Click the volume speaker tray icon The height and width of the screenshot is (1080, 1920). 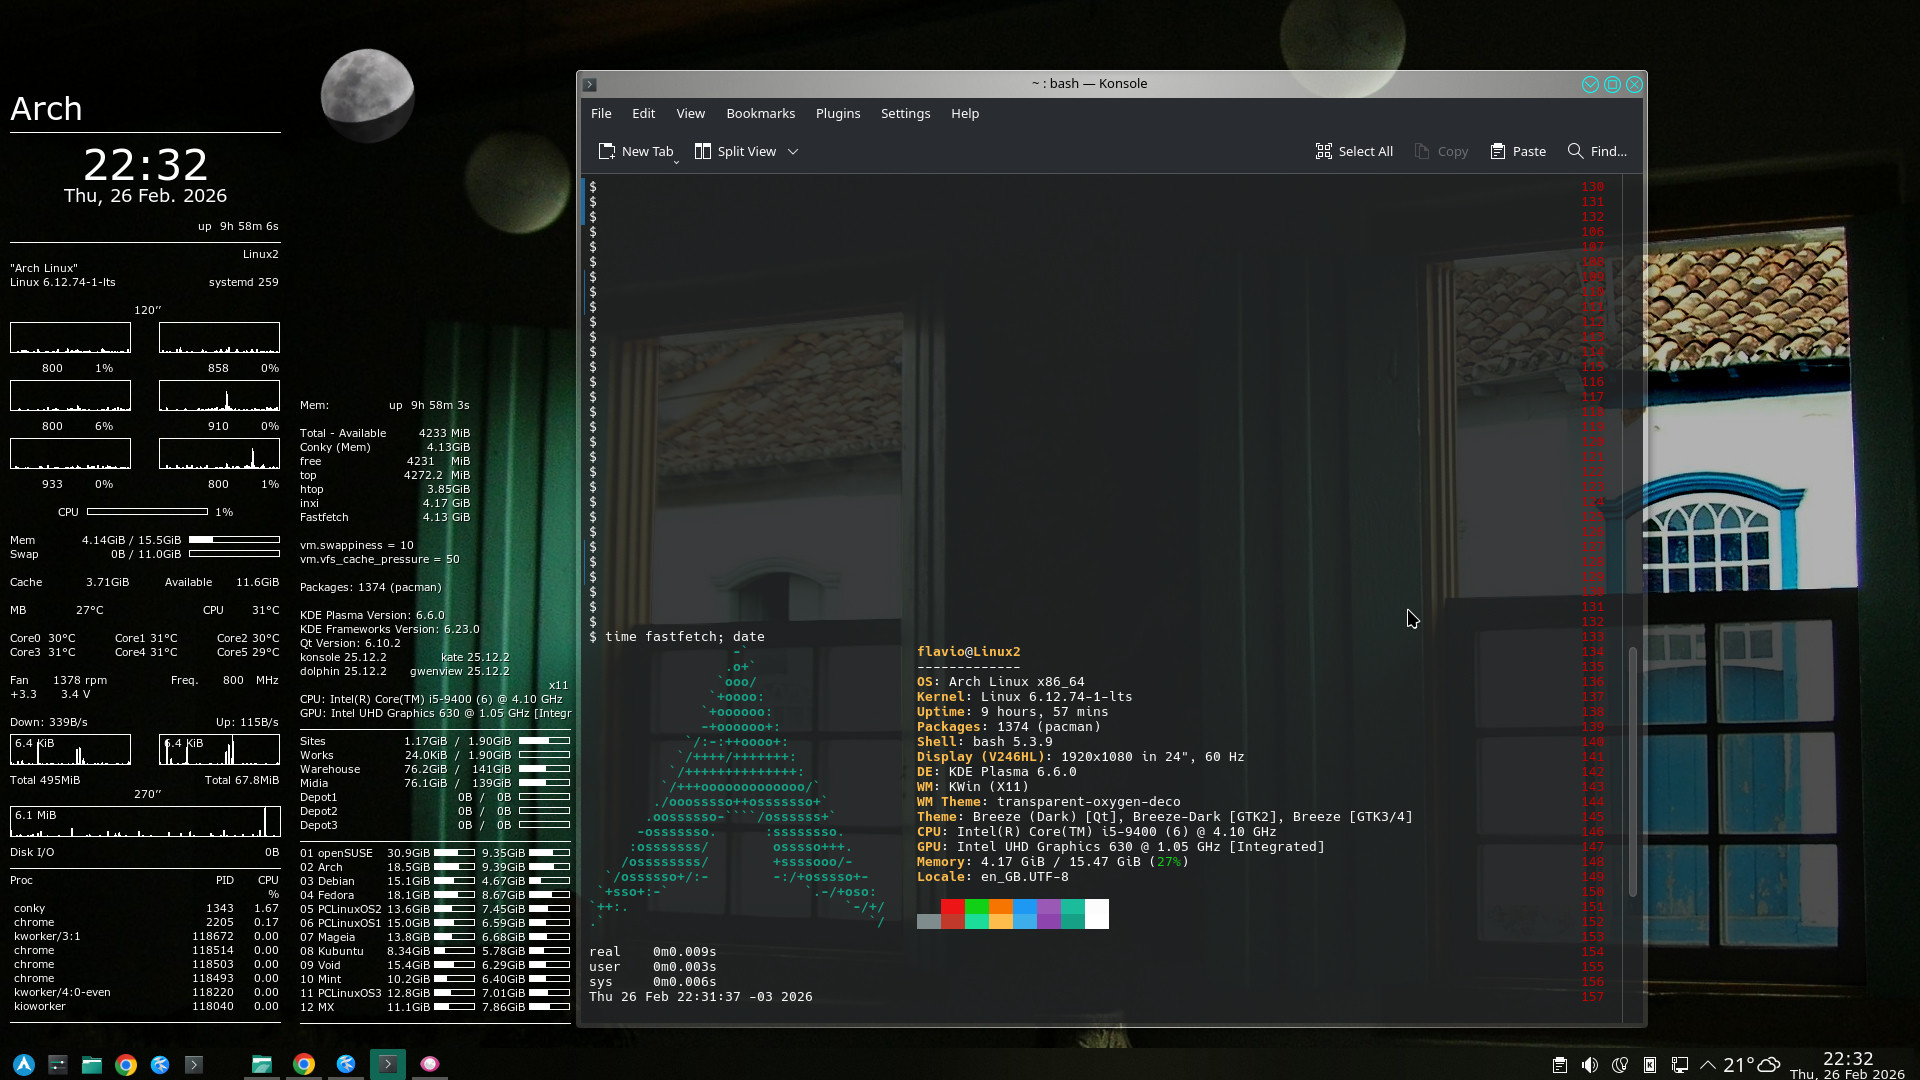tap(1589, 1065)
